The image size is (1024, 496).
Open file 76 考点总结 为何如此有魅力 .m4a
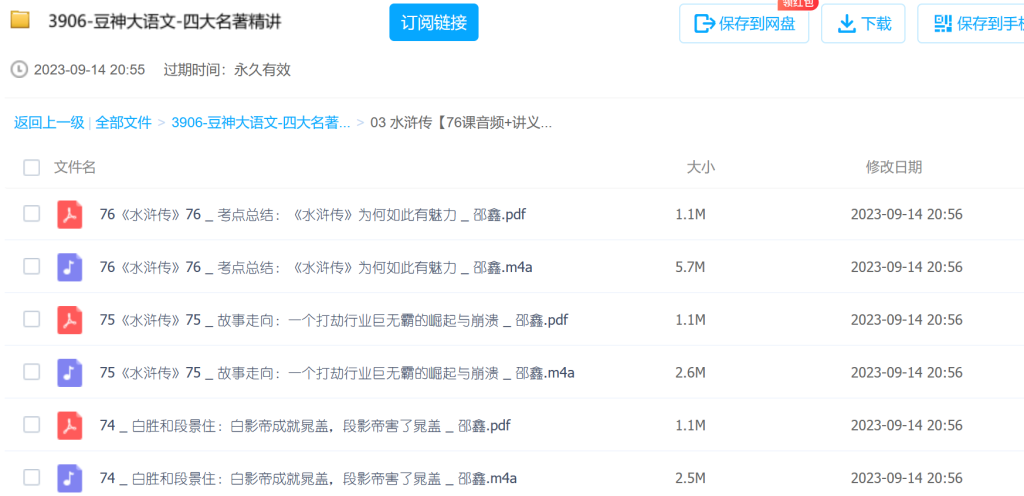pyautogui.click(x=316, y=267)
